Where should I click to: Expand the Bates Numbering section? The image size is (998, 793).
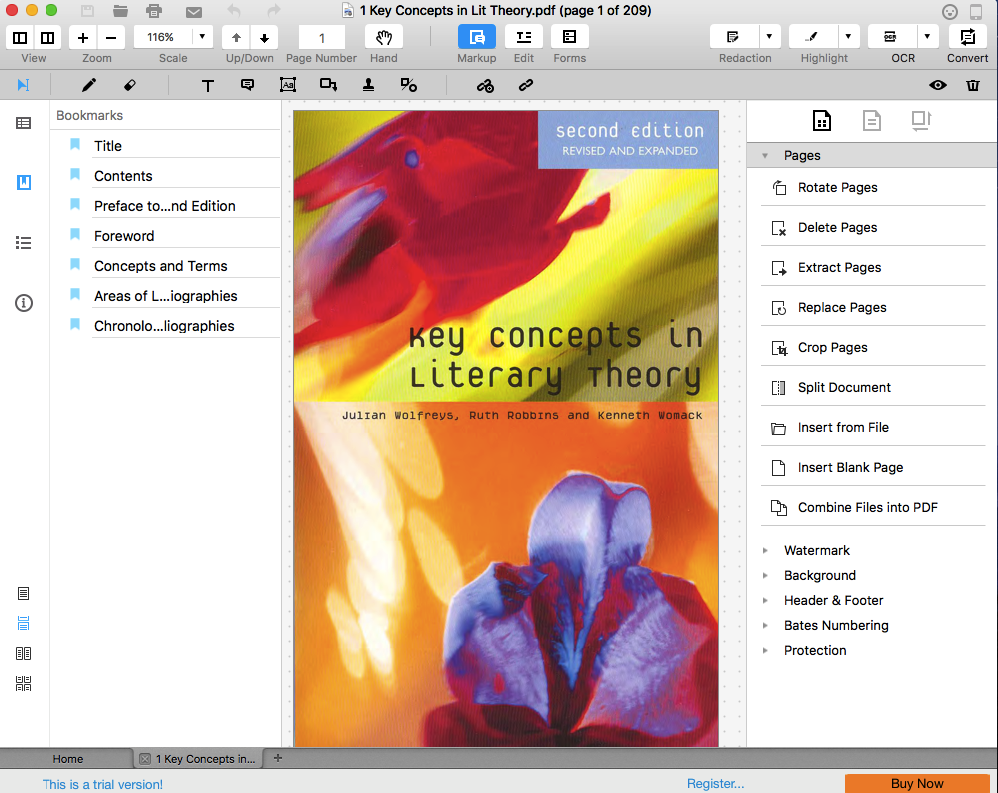835,625
